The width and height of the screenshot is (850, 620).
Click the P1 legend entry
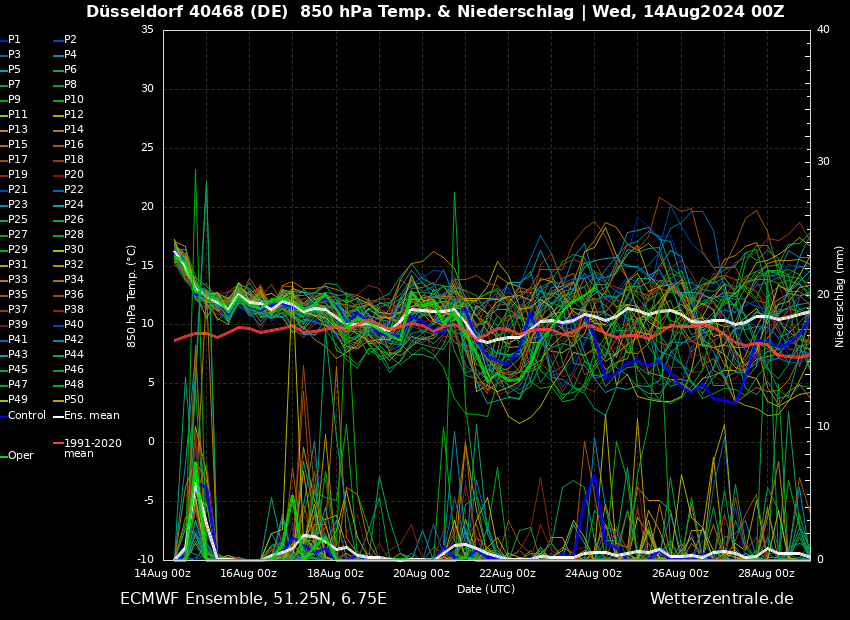[x=14, y=40]
